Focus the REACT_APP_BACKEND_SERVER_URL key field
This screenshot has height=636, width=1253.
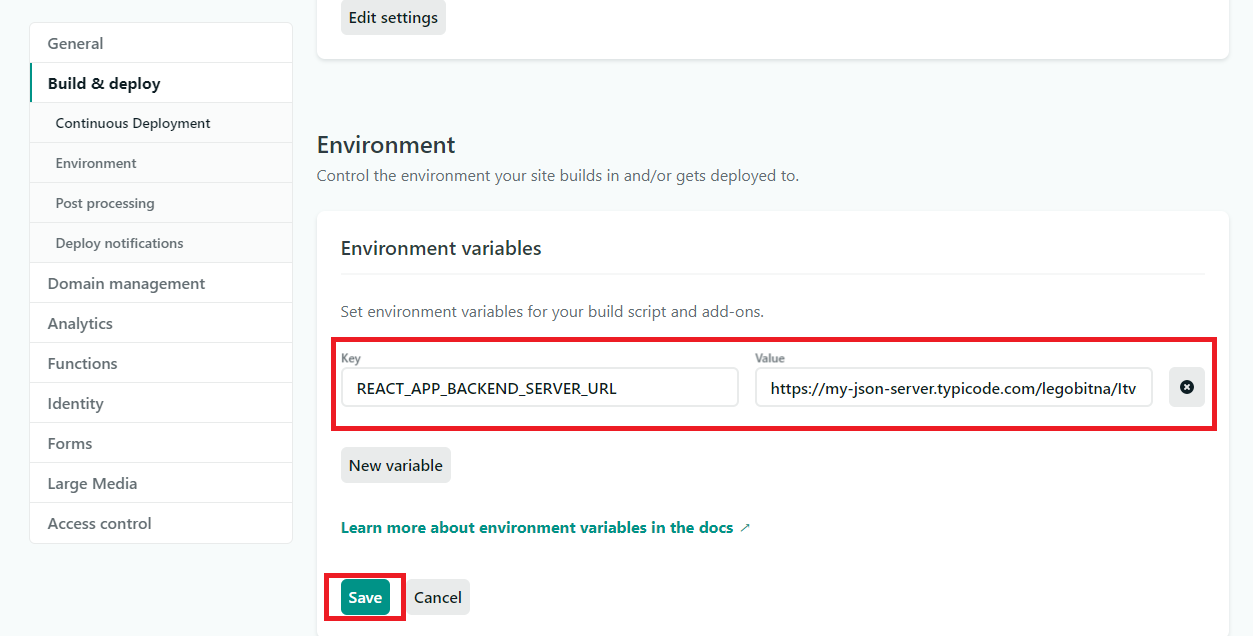coord(539,388)
